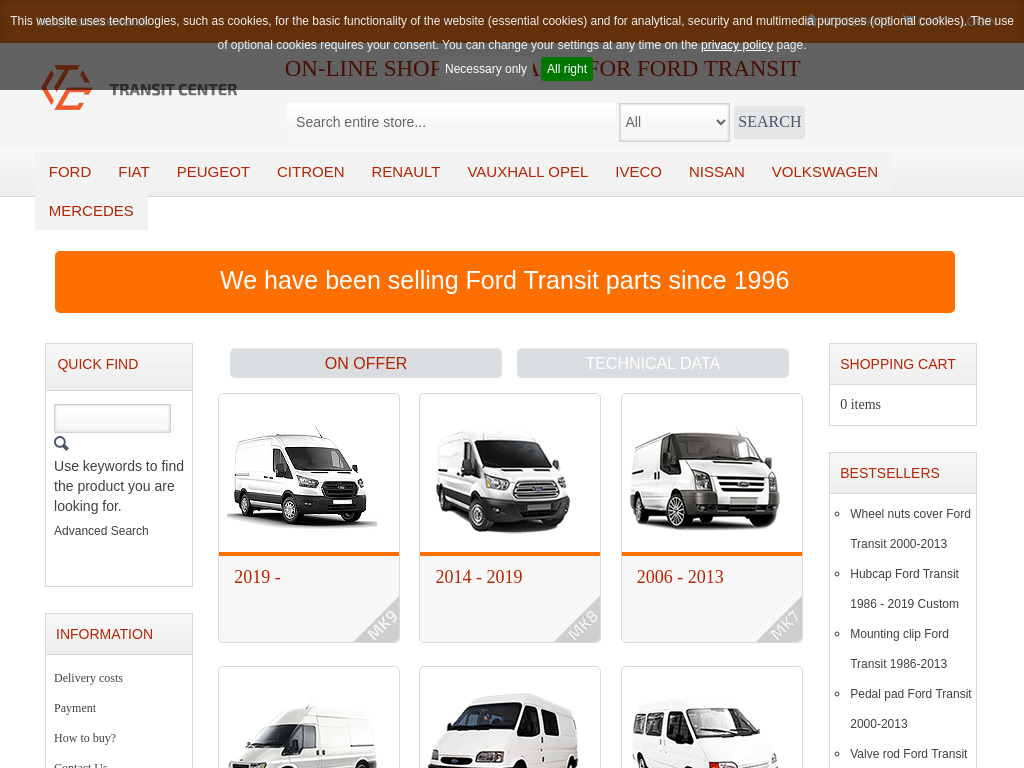This screenshot has height=768, width=1024.
Task: Switch to the TECHNICAL DATA tab
Action: (x=652, y=363)
